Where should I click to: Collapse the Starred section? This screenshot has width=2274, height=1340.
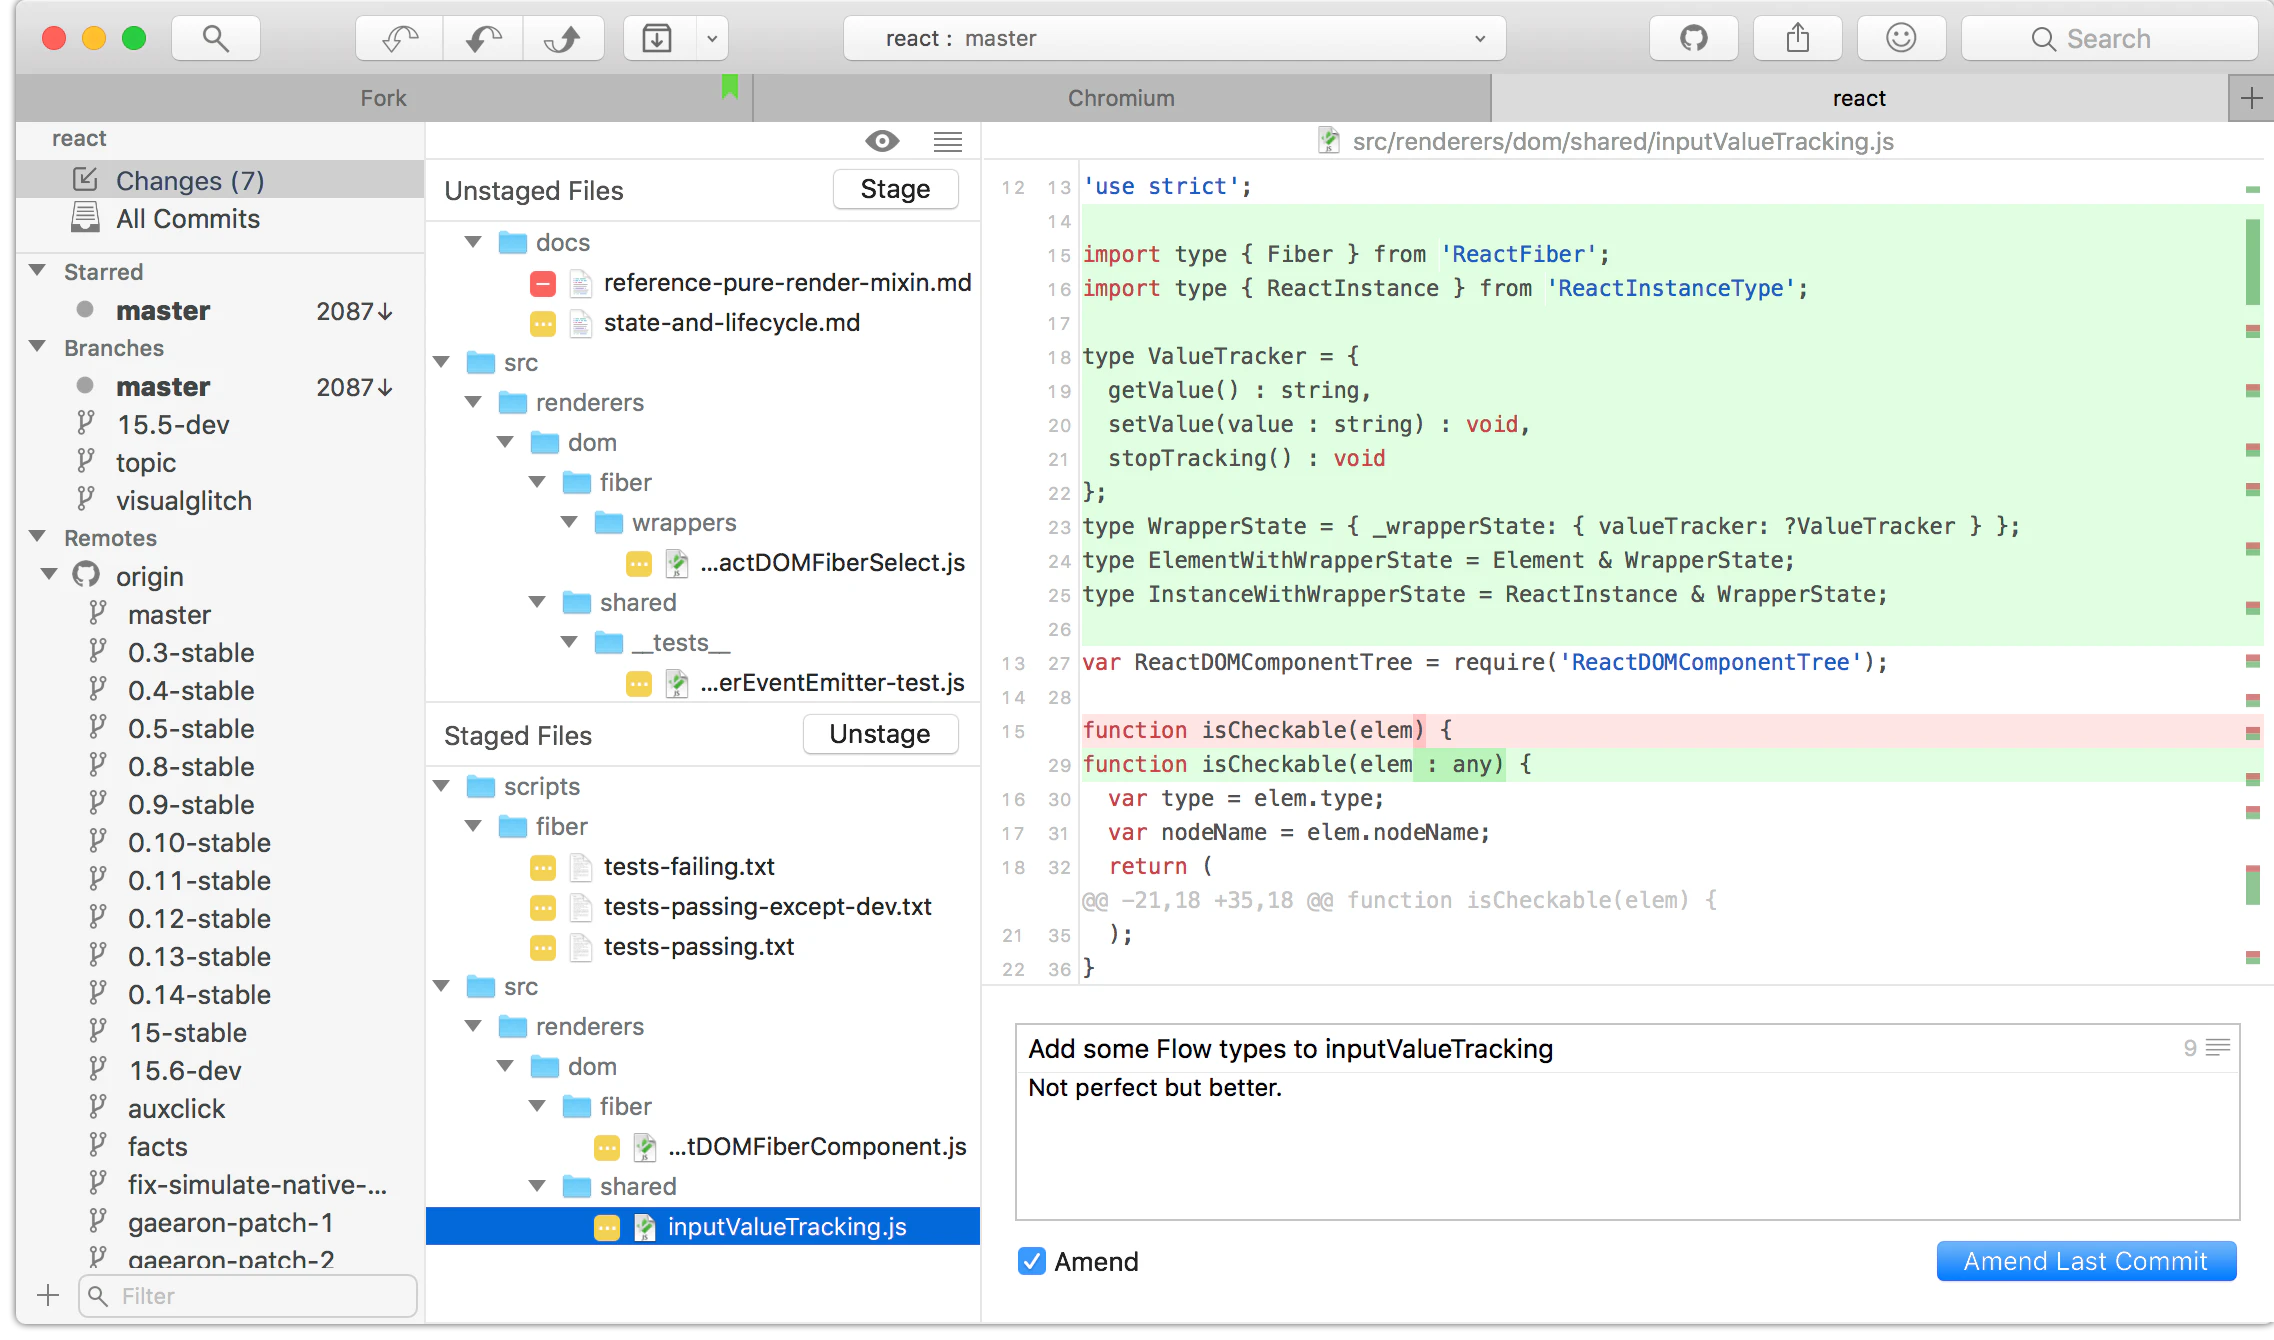click(x=38, y=271)
